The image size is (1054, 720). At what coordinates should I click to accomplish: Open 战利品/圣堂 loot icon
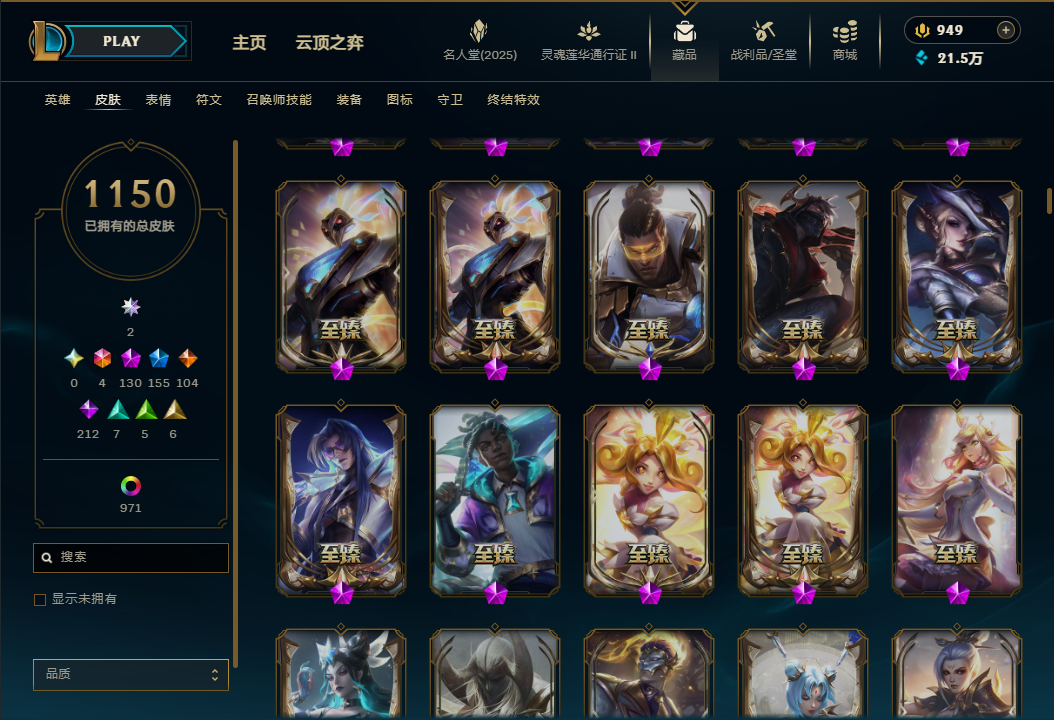[764, 31]
